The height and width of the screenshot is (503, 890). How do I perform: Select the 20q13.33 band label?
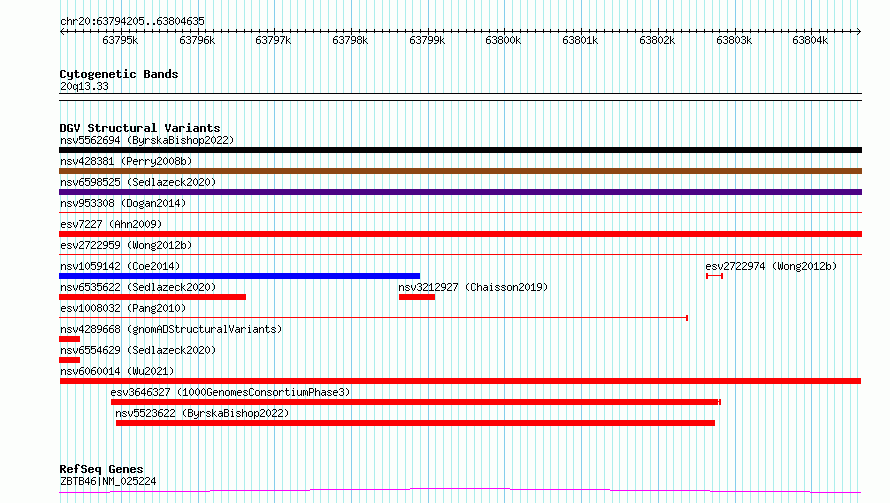(84, 86)
